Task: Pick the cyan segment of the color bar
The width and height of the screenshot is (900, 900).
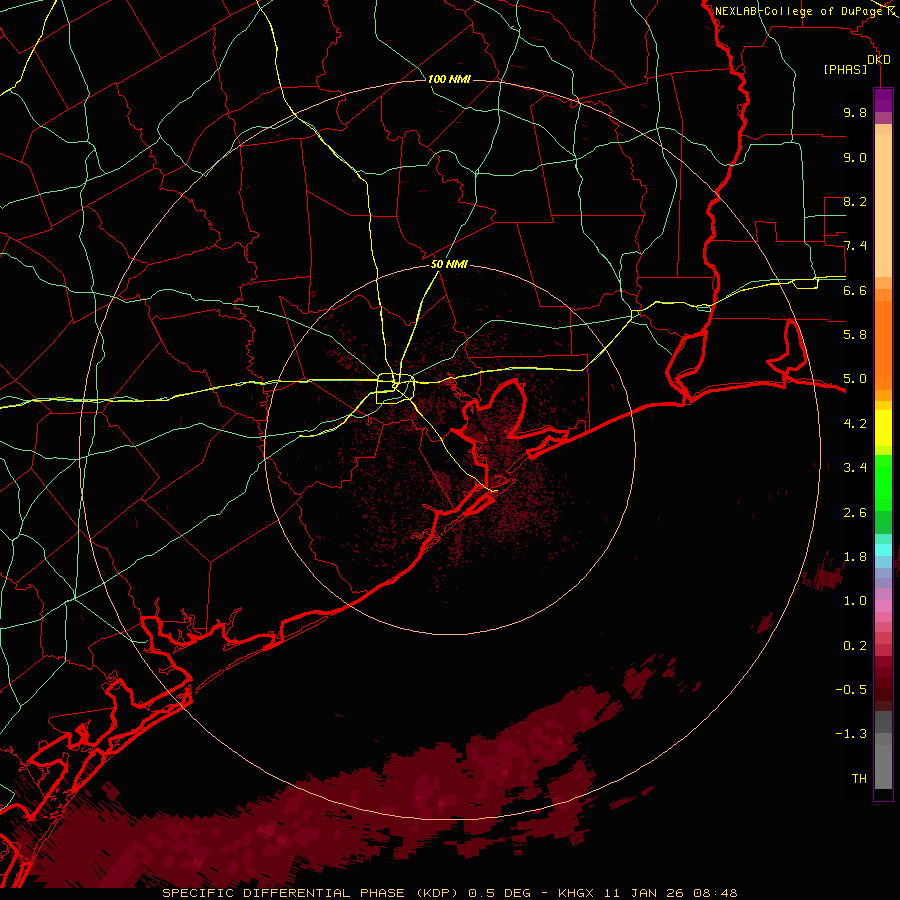Action: tap(883, 550)
